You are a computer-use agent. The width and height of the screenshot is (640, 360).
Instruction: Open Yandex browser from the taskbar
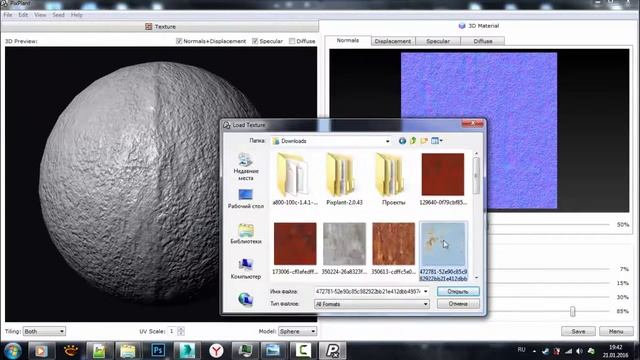216,351
